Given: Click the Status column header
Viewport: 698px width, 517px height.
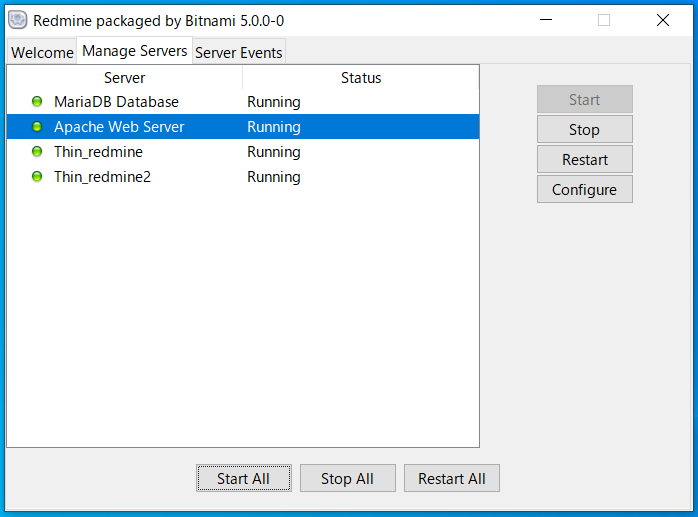Looking at the screenshot, I should [360, 78].
